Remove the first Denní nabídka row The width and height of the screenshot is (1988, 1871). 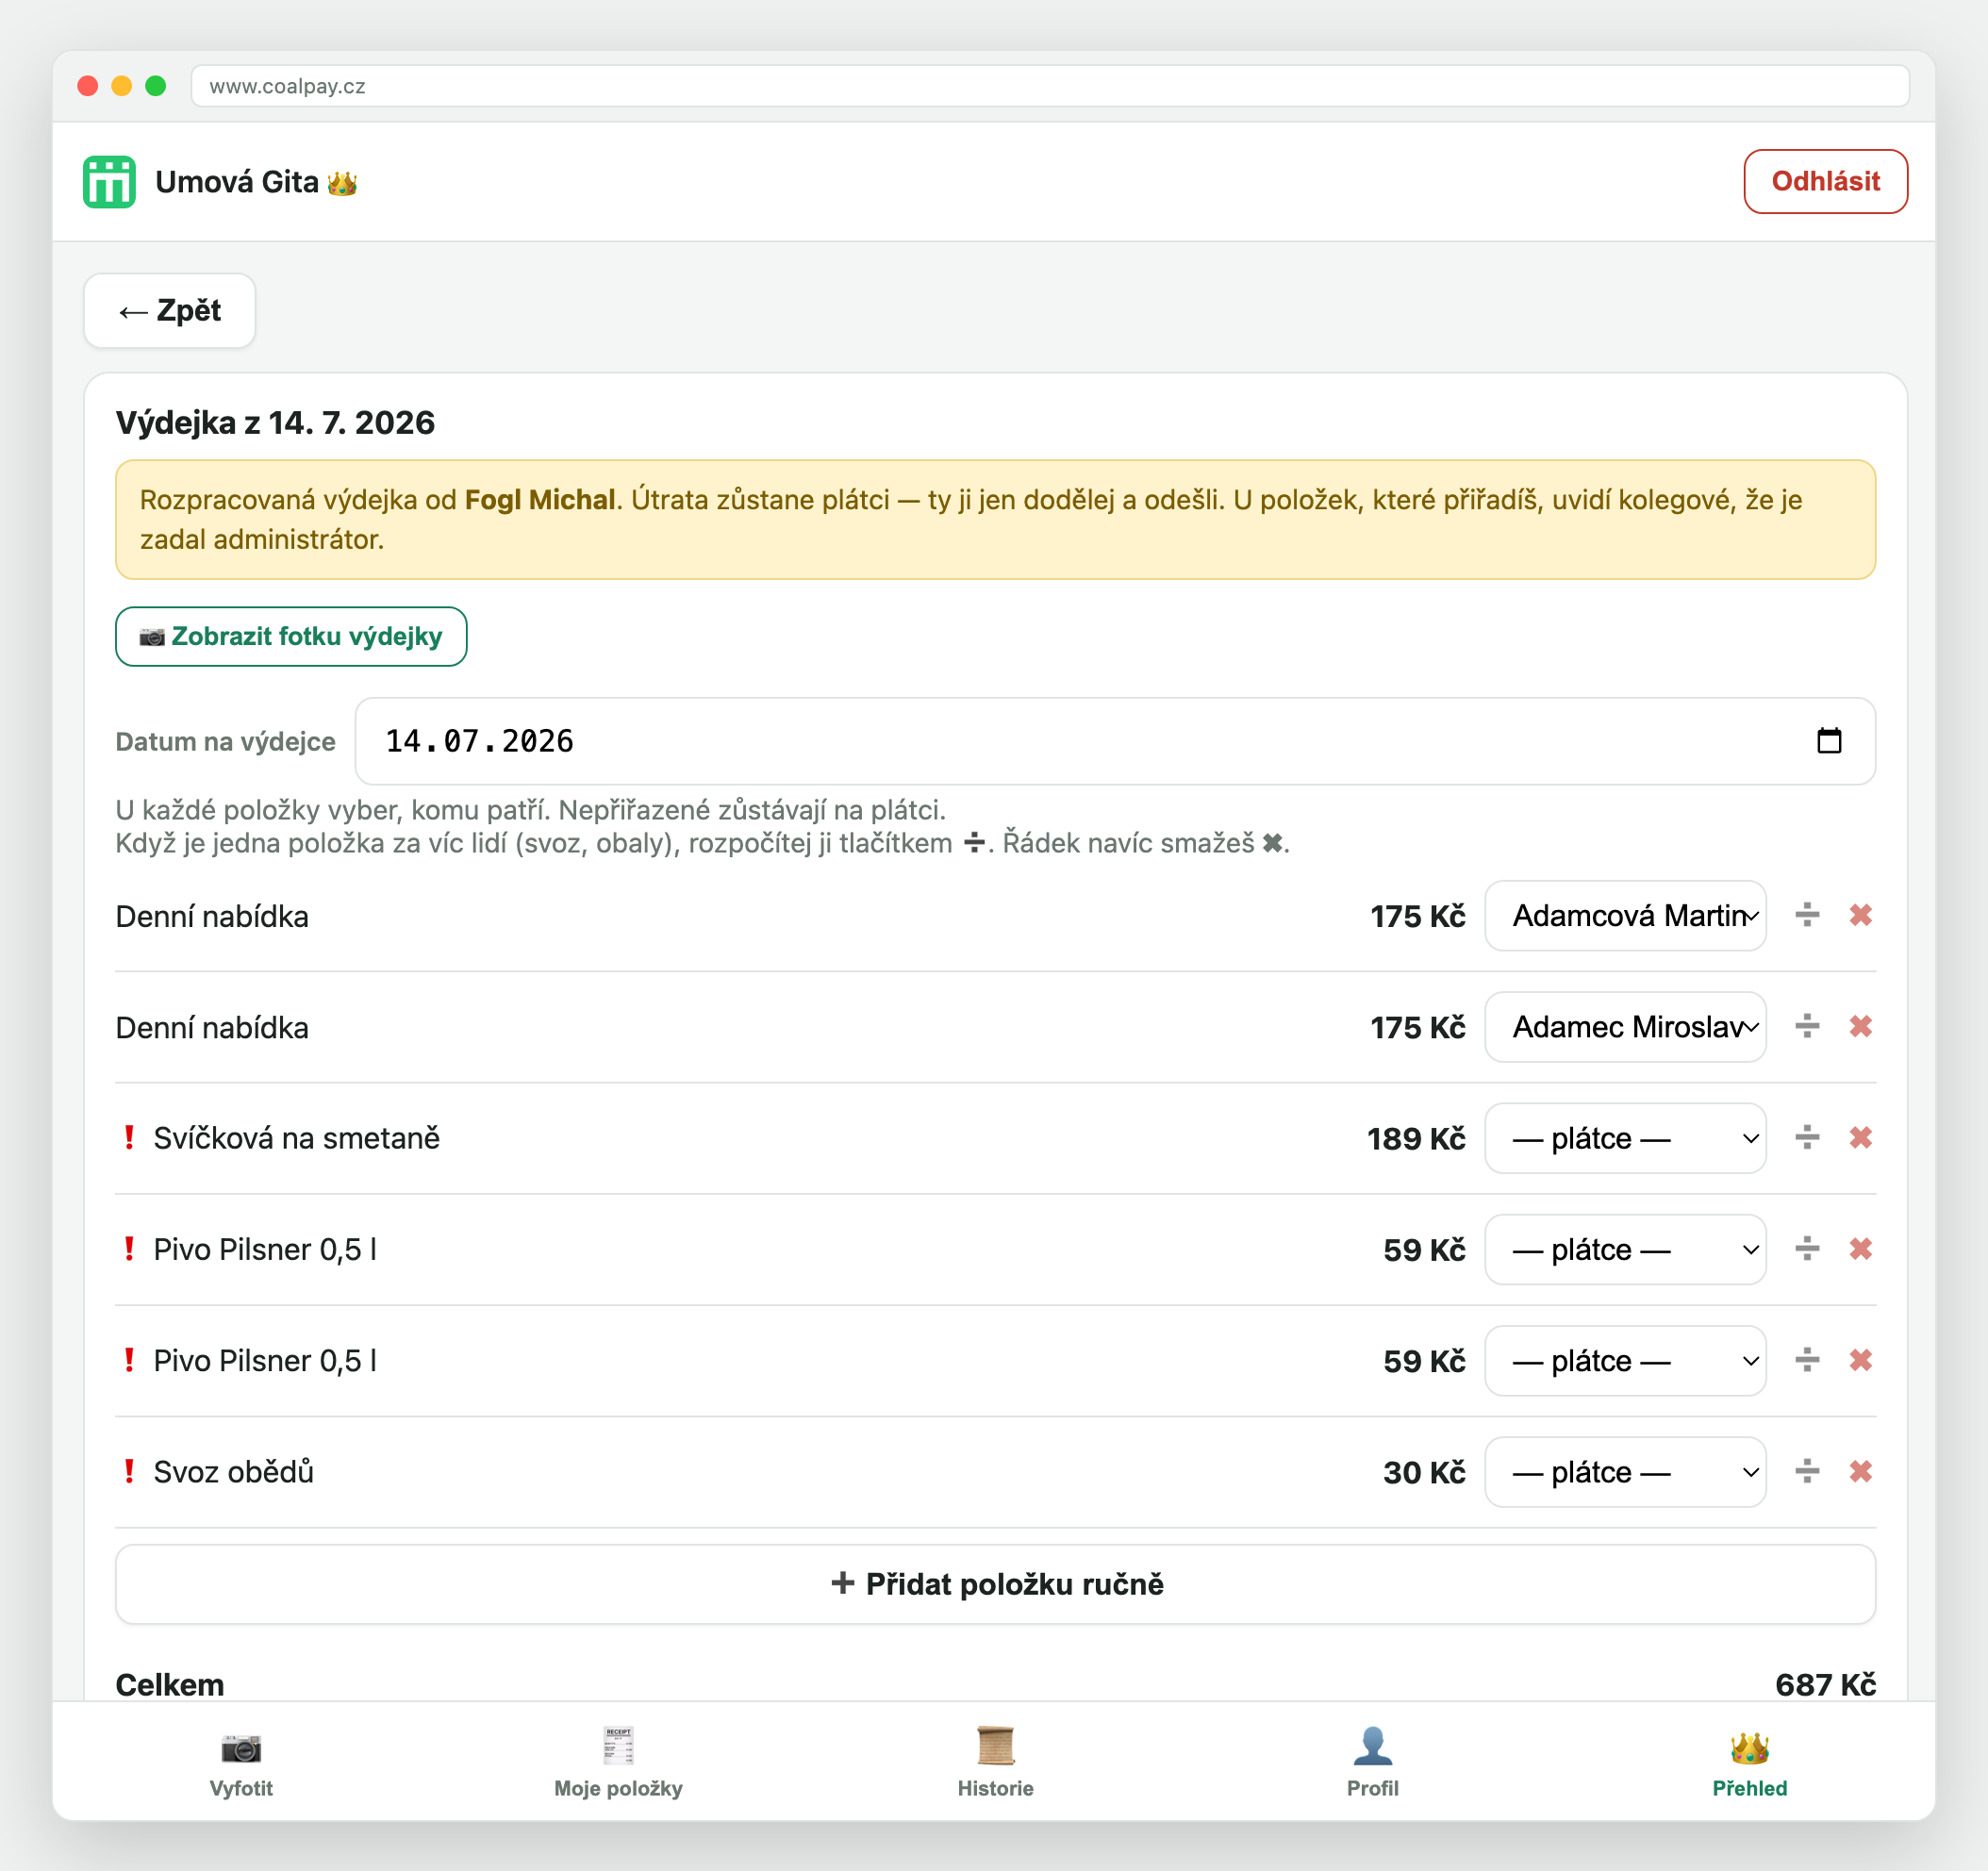[1860, 915]
